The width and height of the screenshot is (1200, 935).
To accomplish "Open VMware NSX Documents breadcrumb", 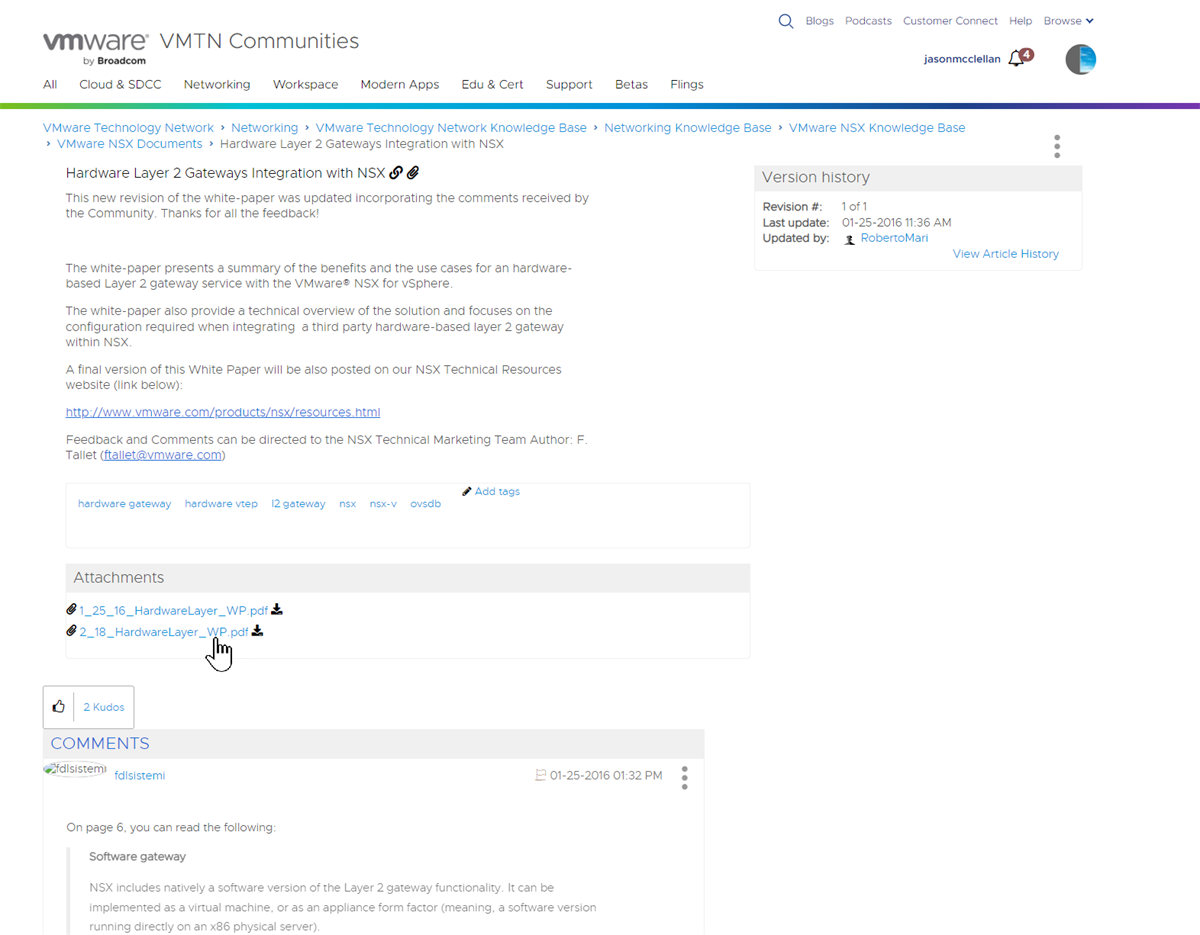I will tap(130, 144).
